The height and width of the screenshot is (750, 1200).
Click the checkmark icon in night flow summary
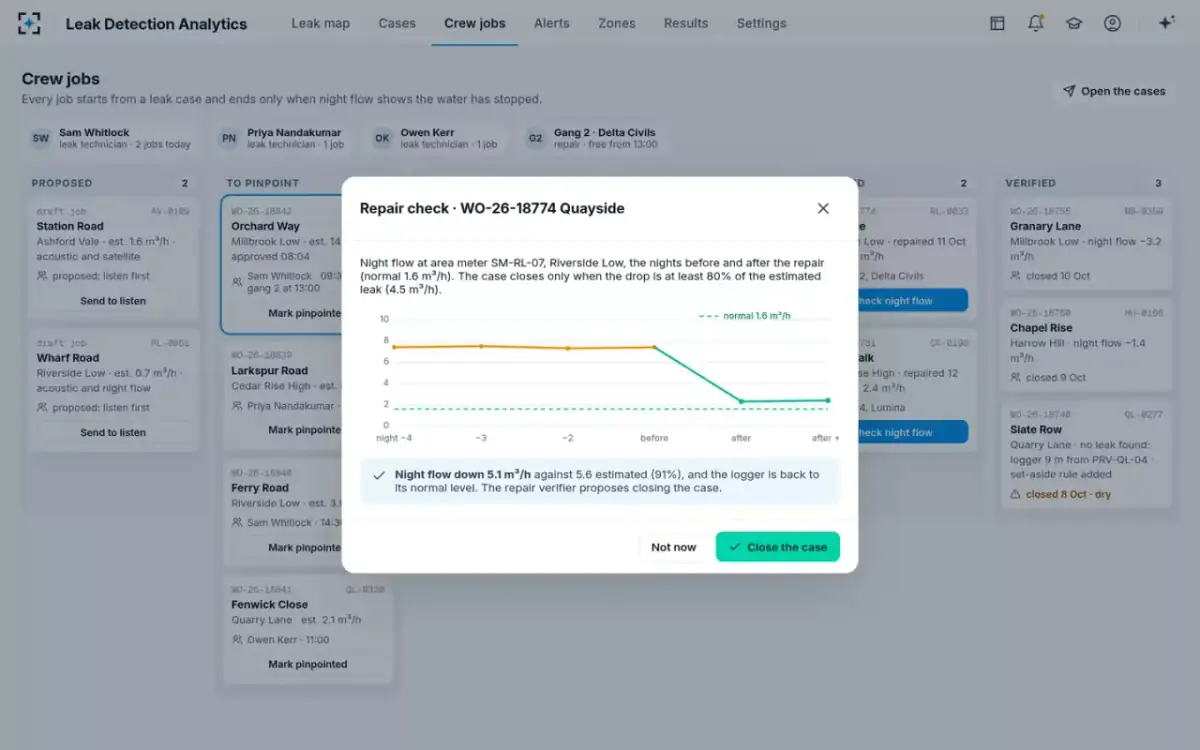click(x=379, y=475)
